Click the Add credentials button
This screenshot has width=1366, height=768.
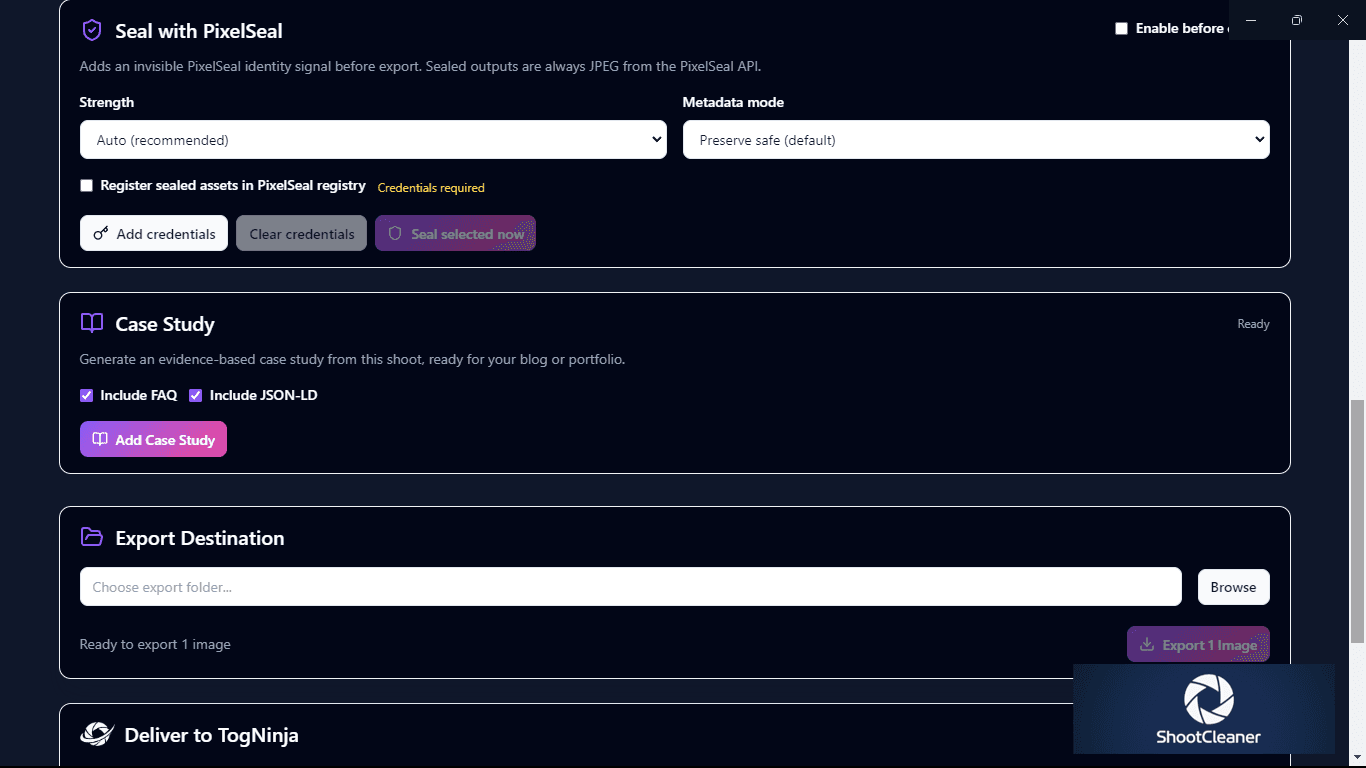[x=154, y=234]
